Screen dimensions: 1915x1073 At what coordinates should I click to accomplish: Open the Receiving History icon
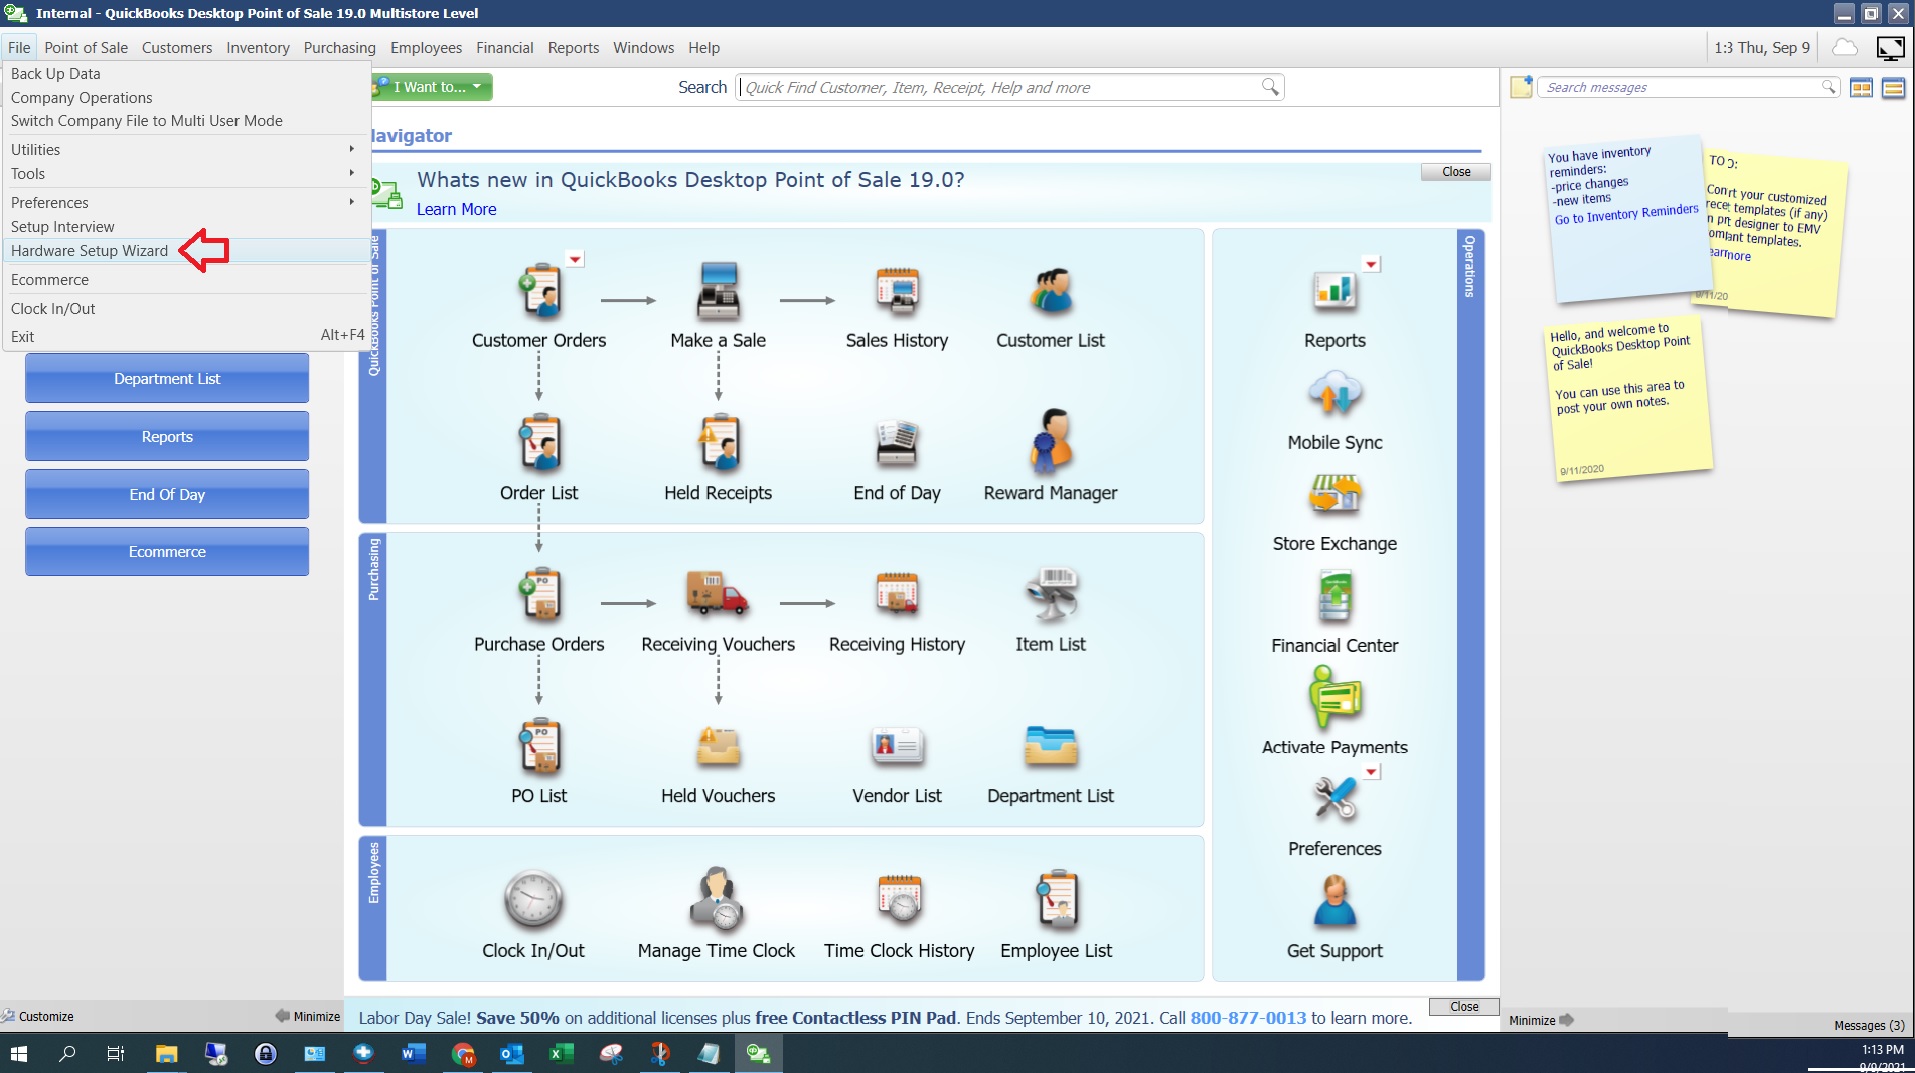[897, 593]
